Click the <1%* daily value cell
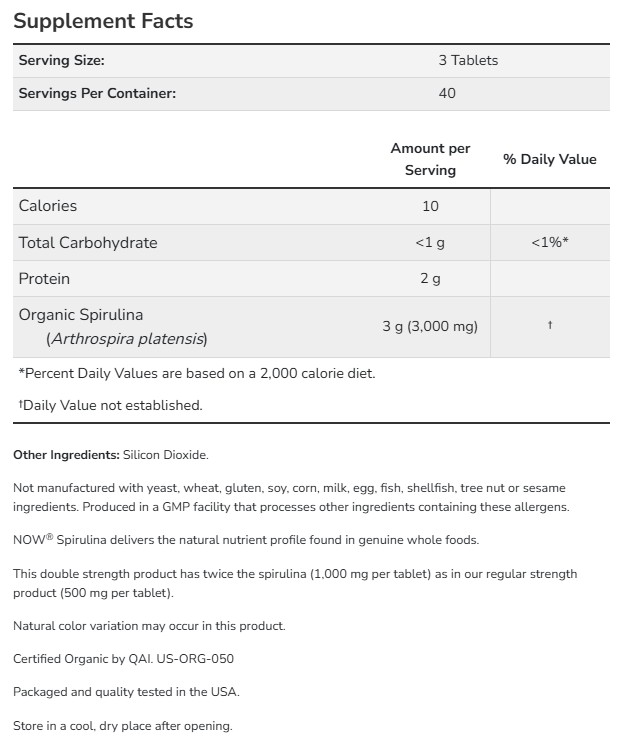621x745 pixels. tap(550, 242)
